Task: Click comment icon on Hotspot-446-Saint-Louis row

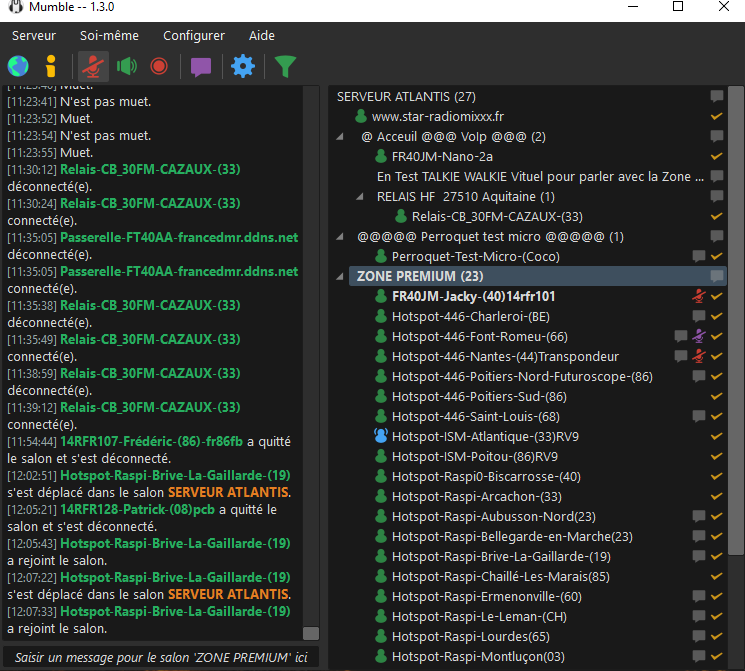Action: click(x=698, y=416)
